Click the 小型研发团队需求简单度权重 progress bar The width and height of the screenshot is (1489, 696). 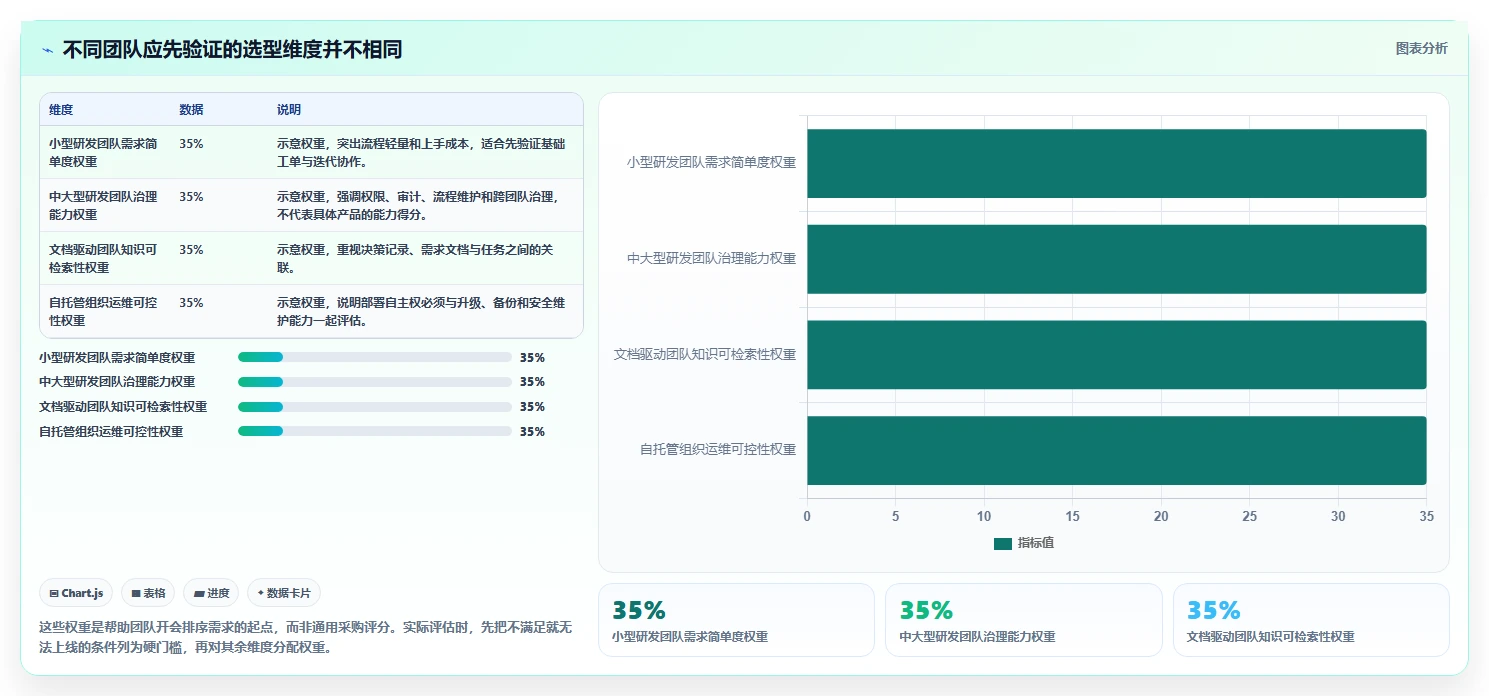(x=375, y=357)
